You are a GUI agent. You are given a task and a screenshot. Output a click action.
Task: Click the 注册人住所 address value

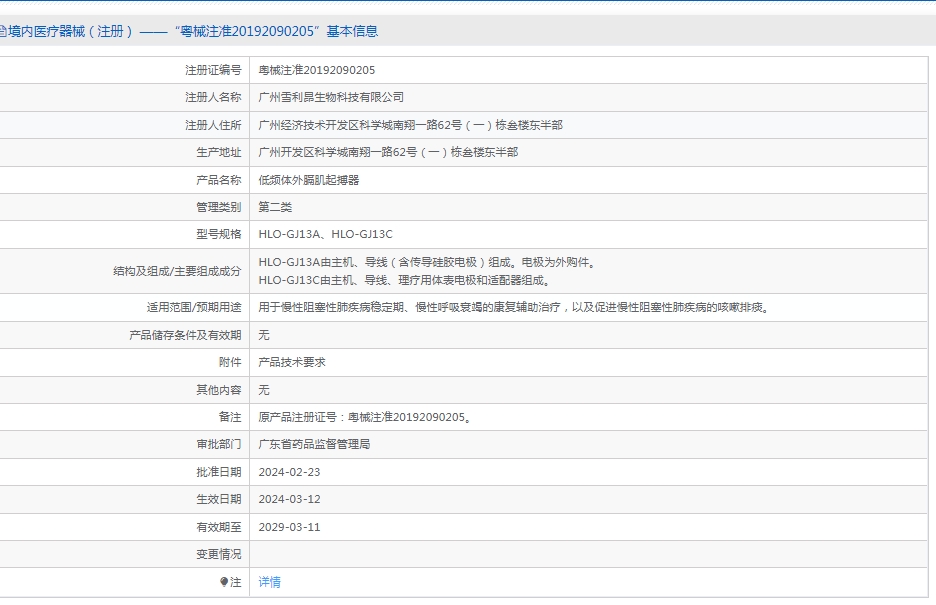pos(410,125)
